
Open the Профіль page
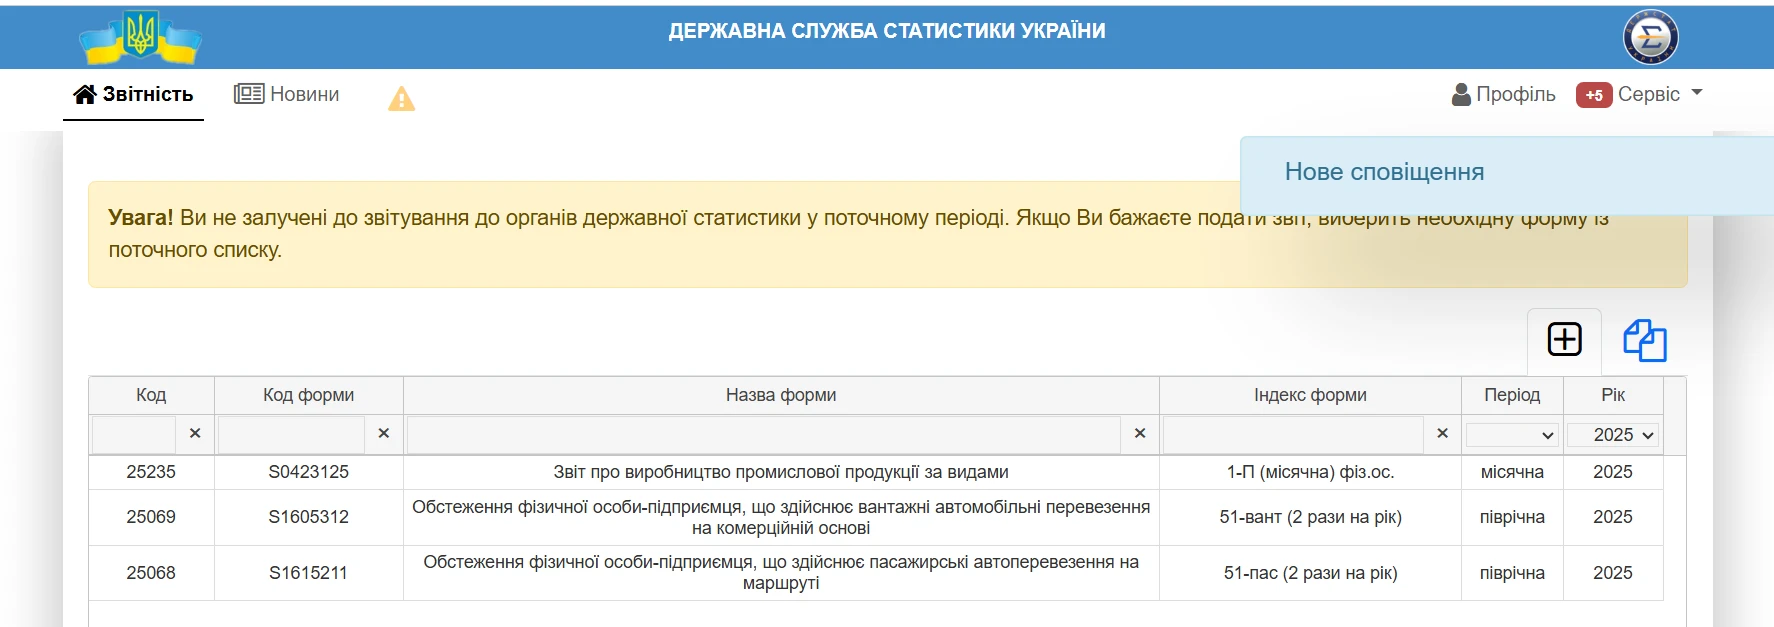click(1503, 94)
